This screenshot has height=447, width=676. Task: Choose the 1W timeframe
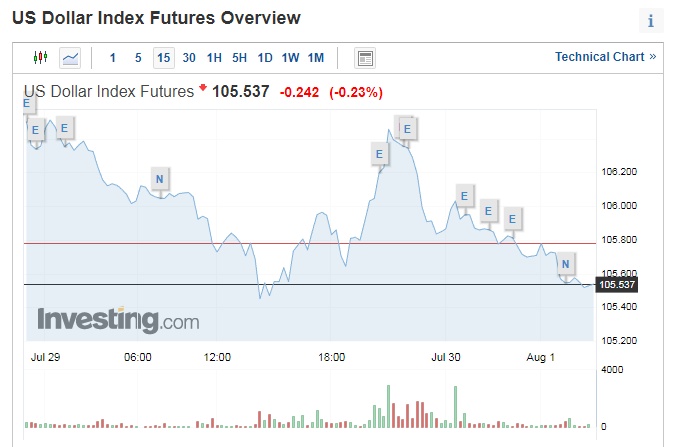tap(290, 58)
